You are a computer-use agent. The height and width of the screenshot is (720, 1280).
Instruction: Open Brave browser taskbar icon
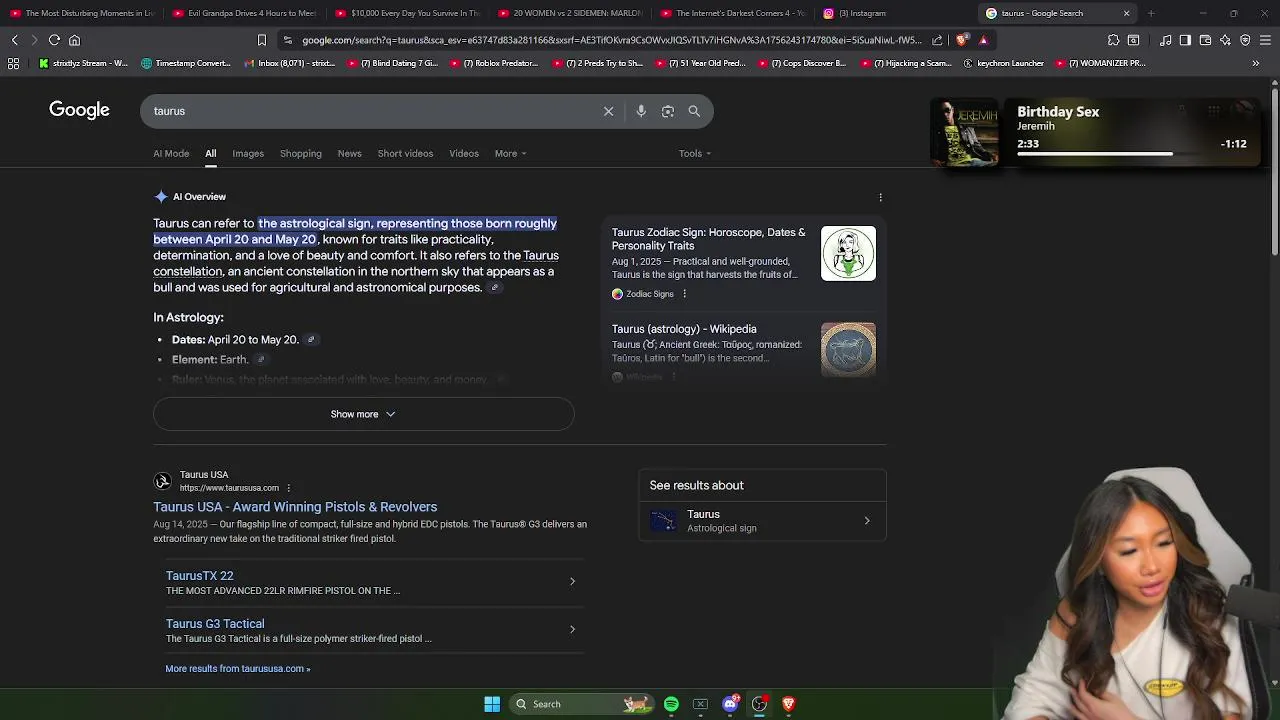coord(788,704)
